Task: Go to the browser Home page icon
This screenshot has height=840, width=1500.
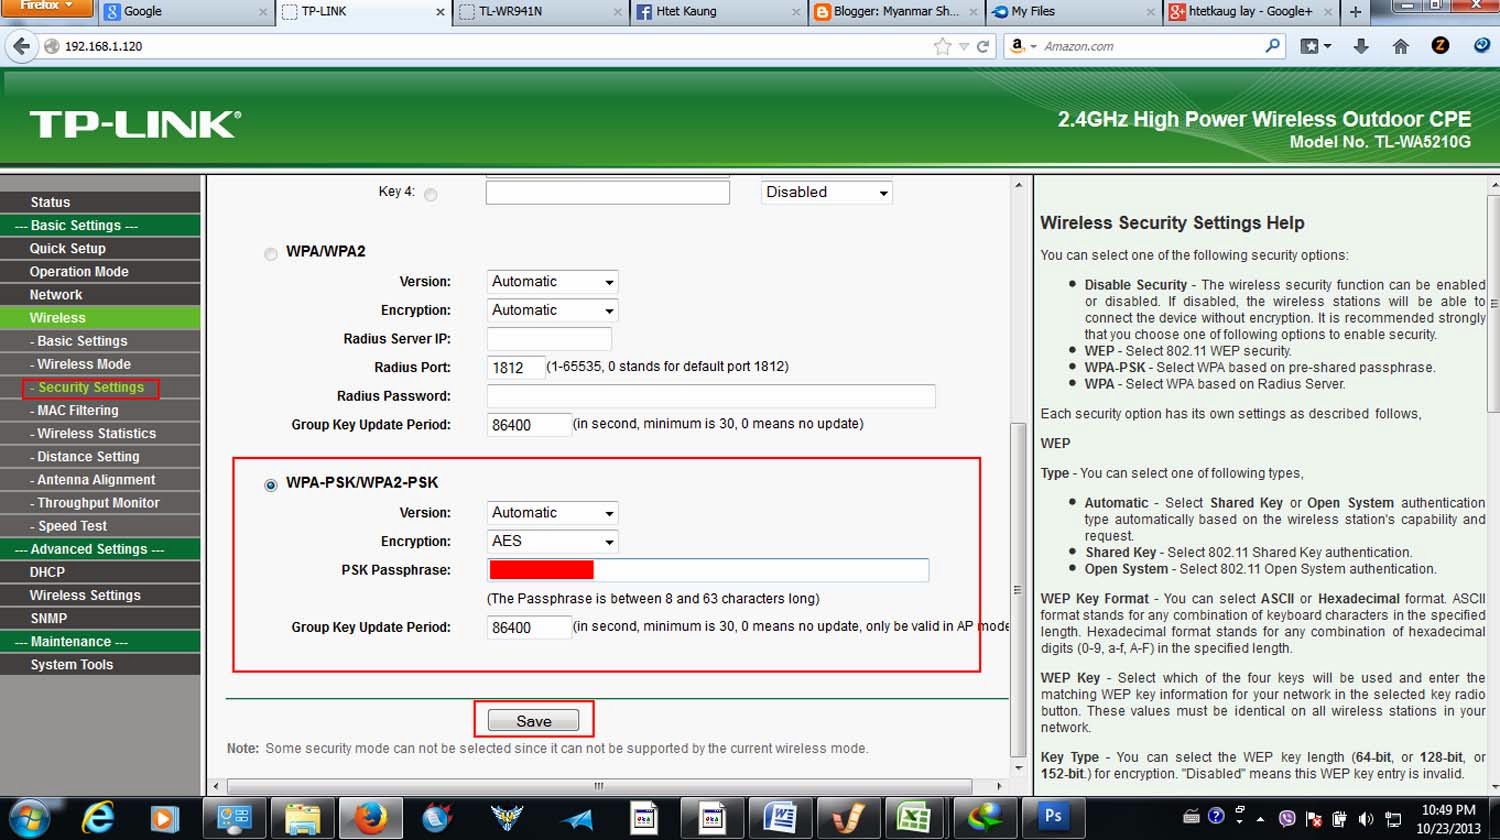Action: coord(1400,46)
